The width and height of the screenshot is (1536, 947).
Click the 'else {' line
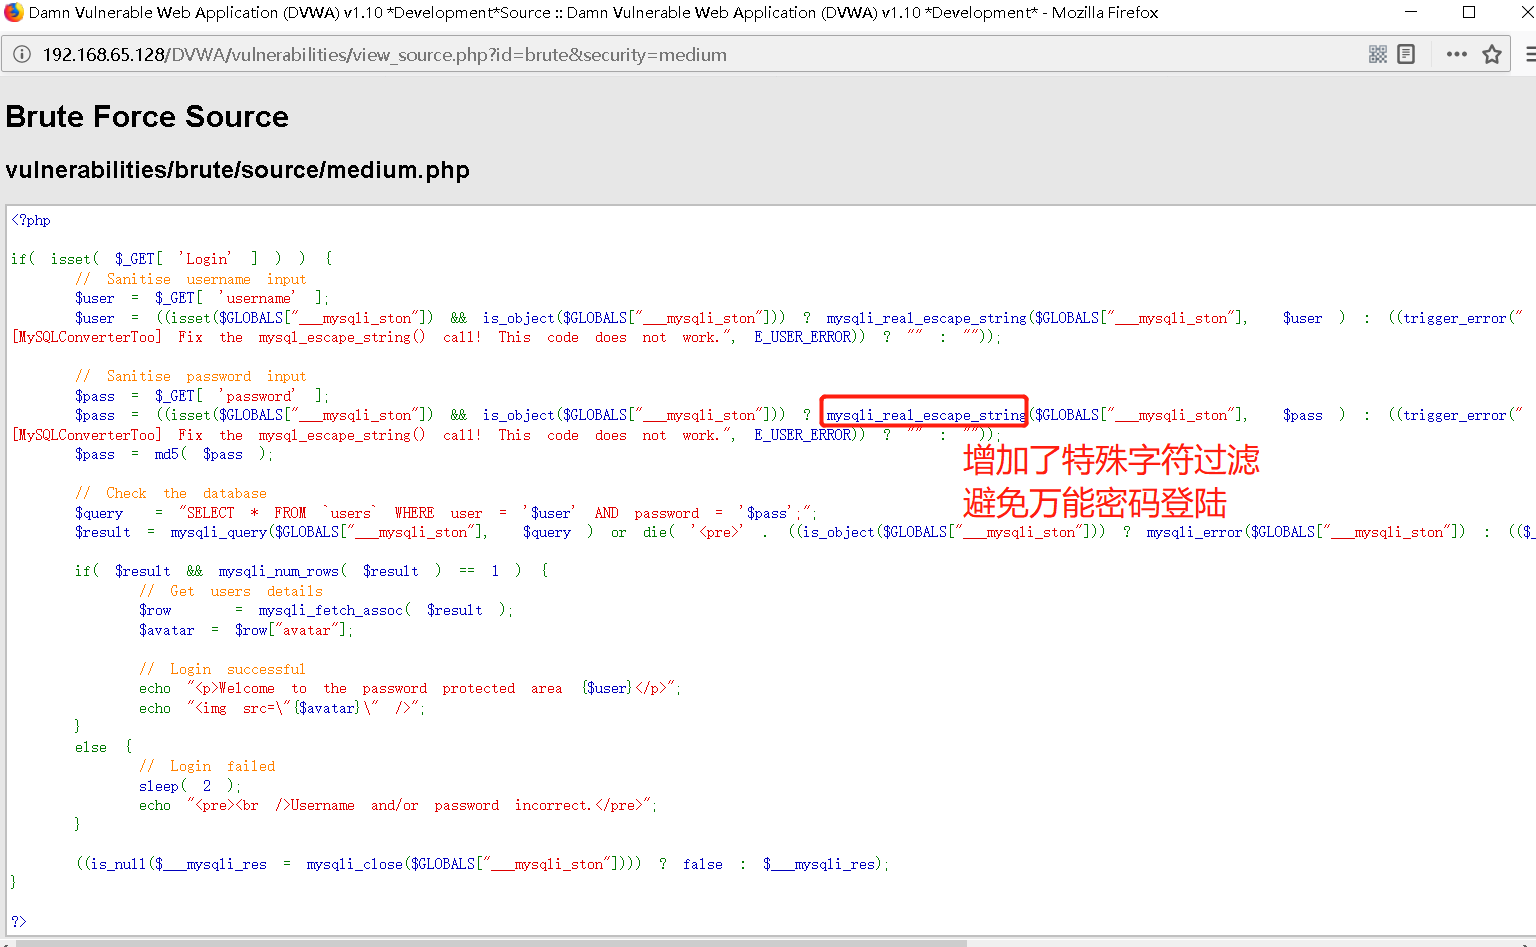(x=103, y=747)
